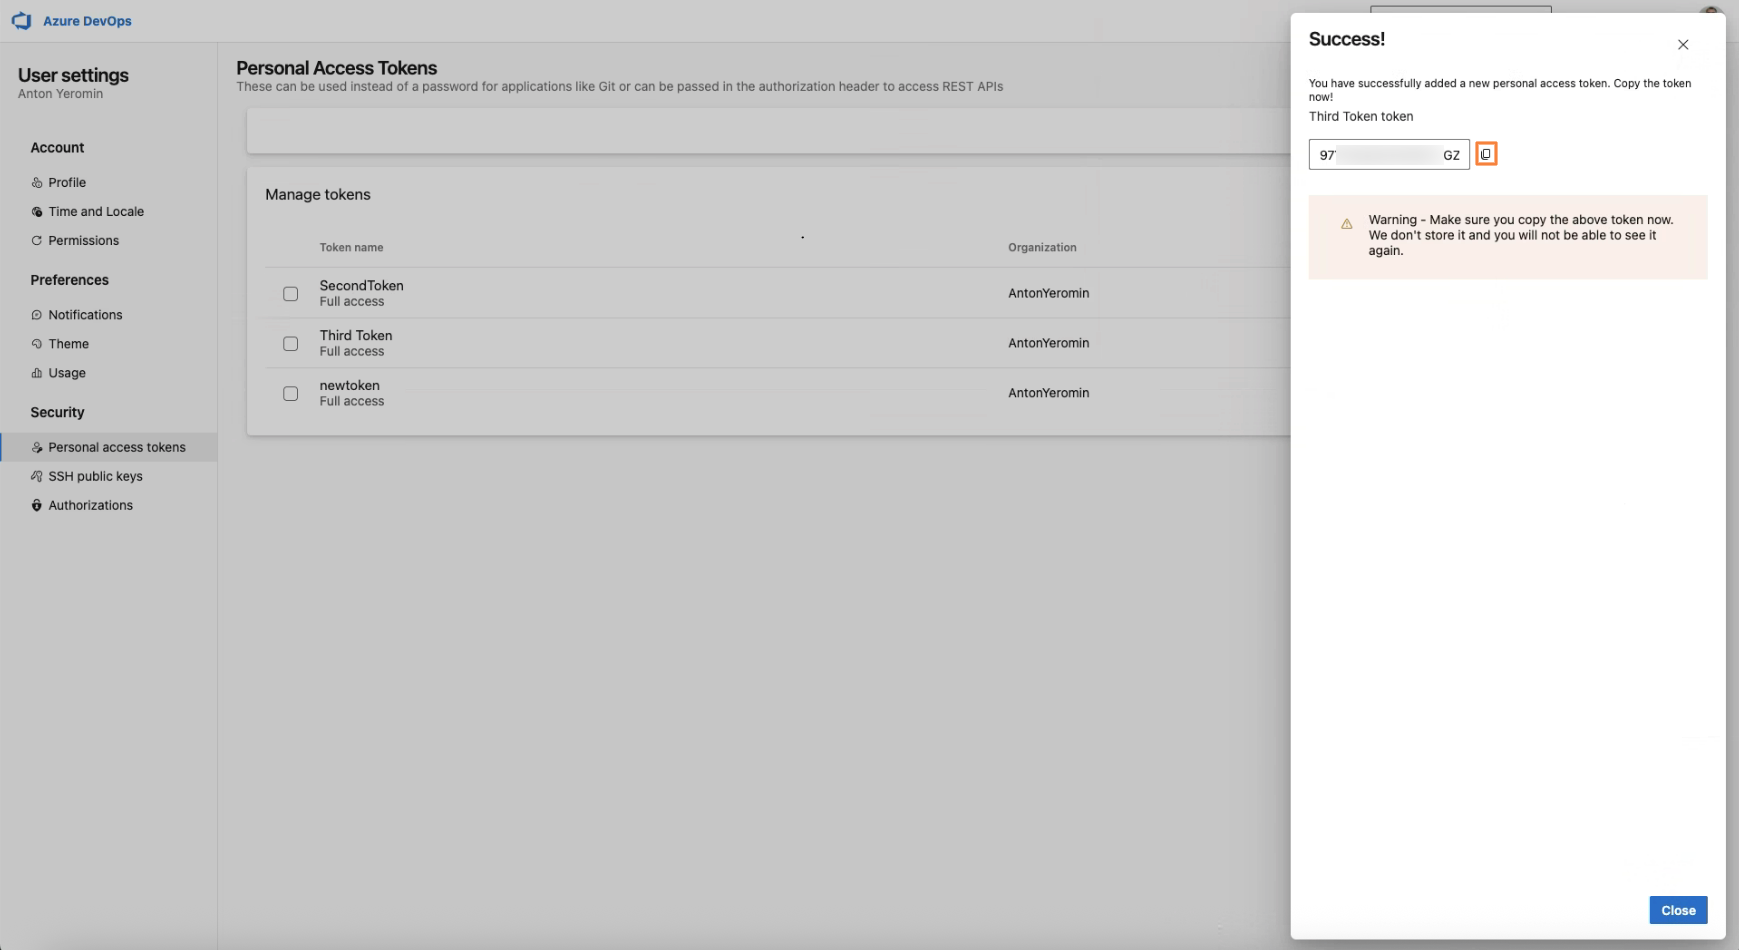
Task: Open Personal access tokens menu item
Action: point(116,448)
